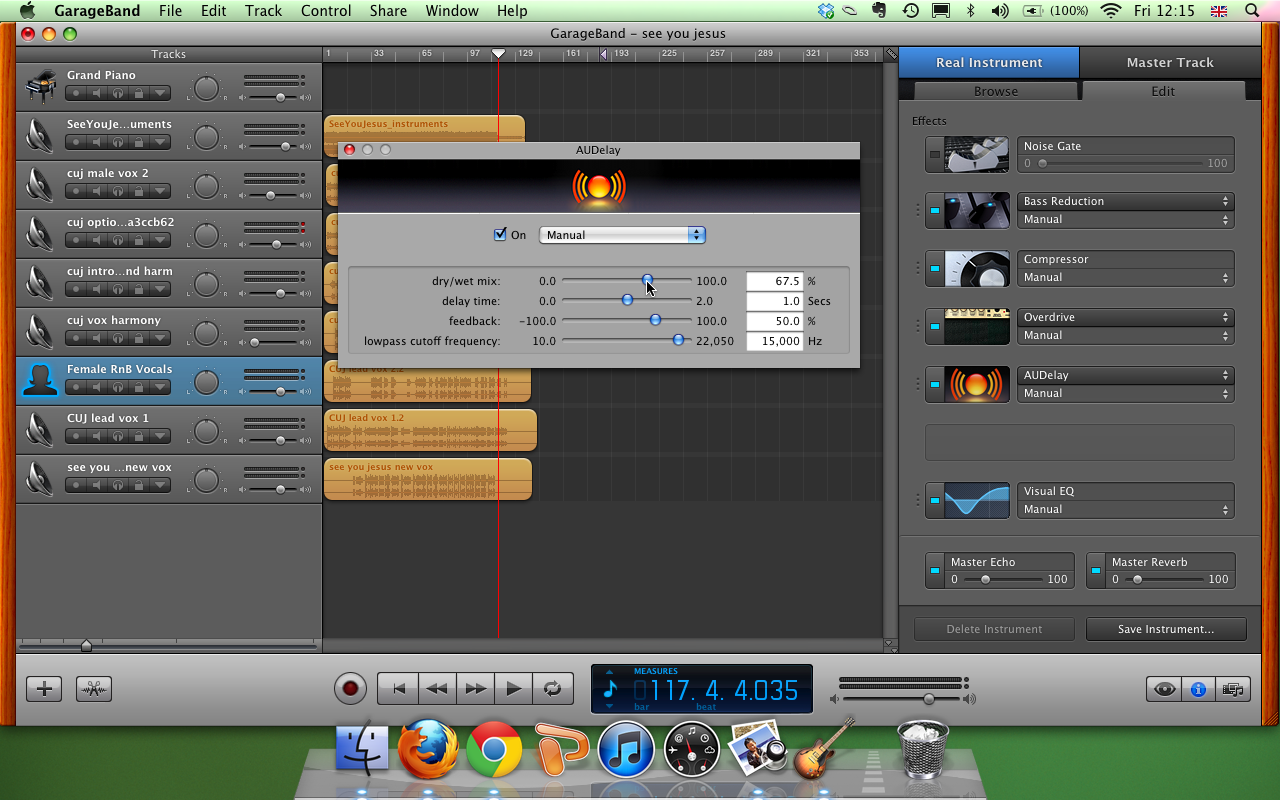Open the Overdrive effect editor icon
Screen dimensions: 1280x800
coord(977,326)
